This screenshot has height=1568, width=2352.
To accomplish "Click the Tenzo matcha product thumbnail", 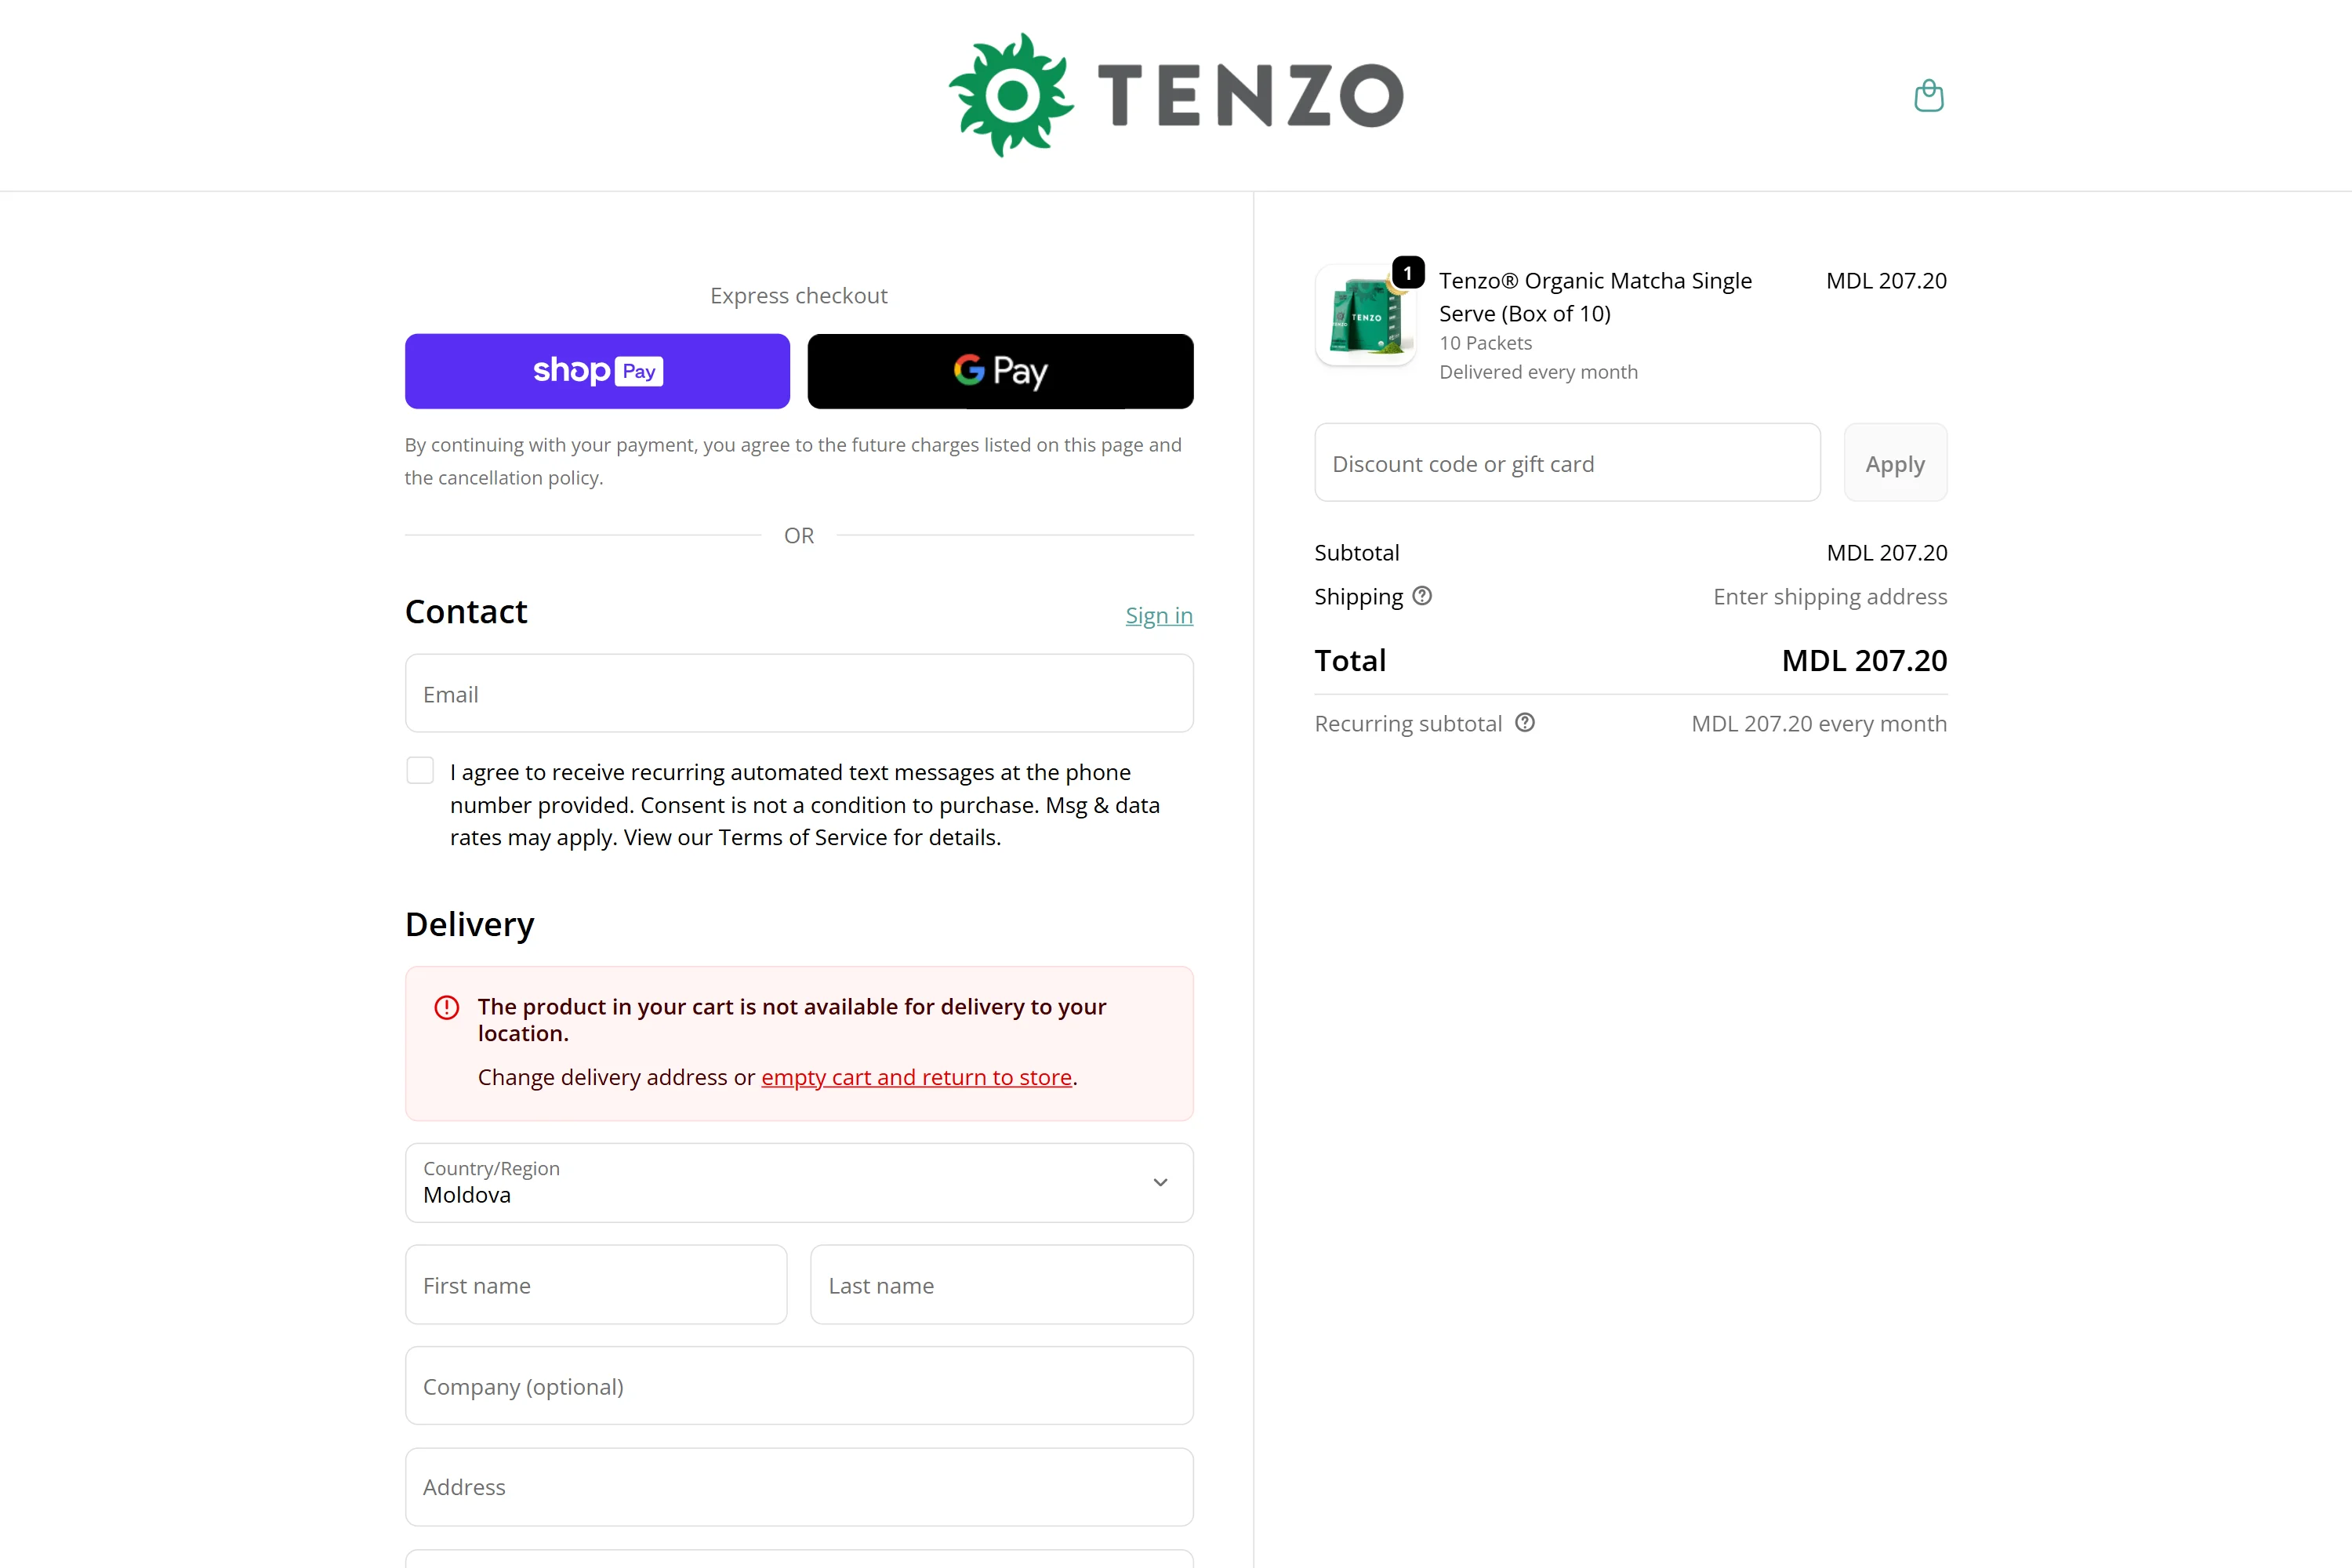I will 1364,317.
